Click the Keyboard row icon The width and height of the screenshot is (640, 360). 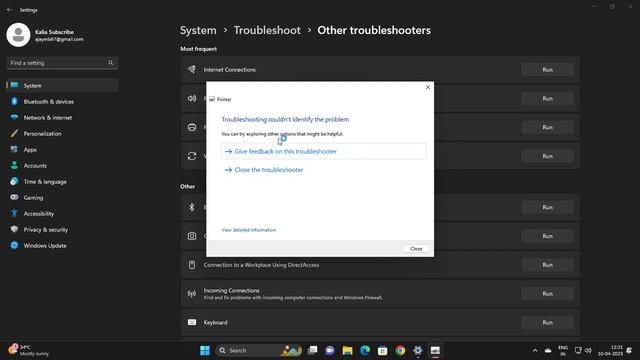192,322
